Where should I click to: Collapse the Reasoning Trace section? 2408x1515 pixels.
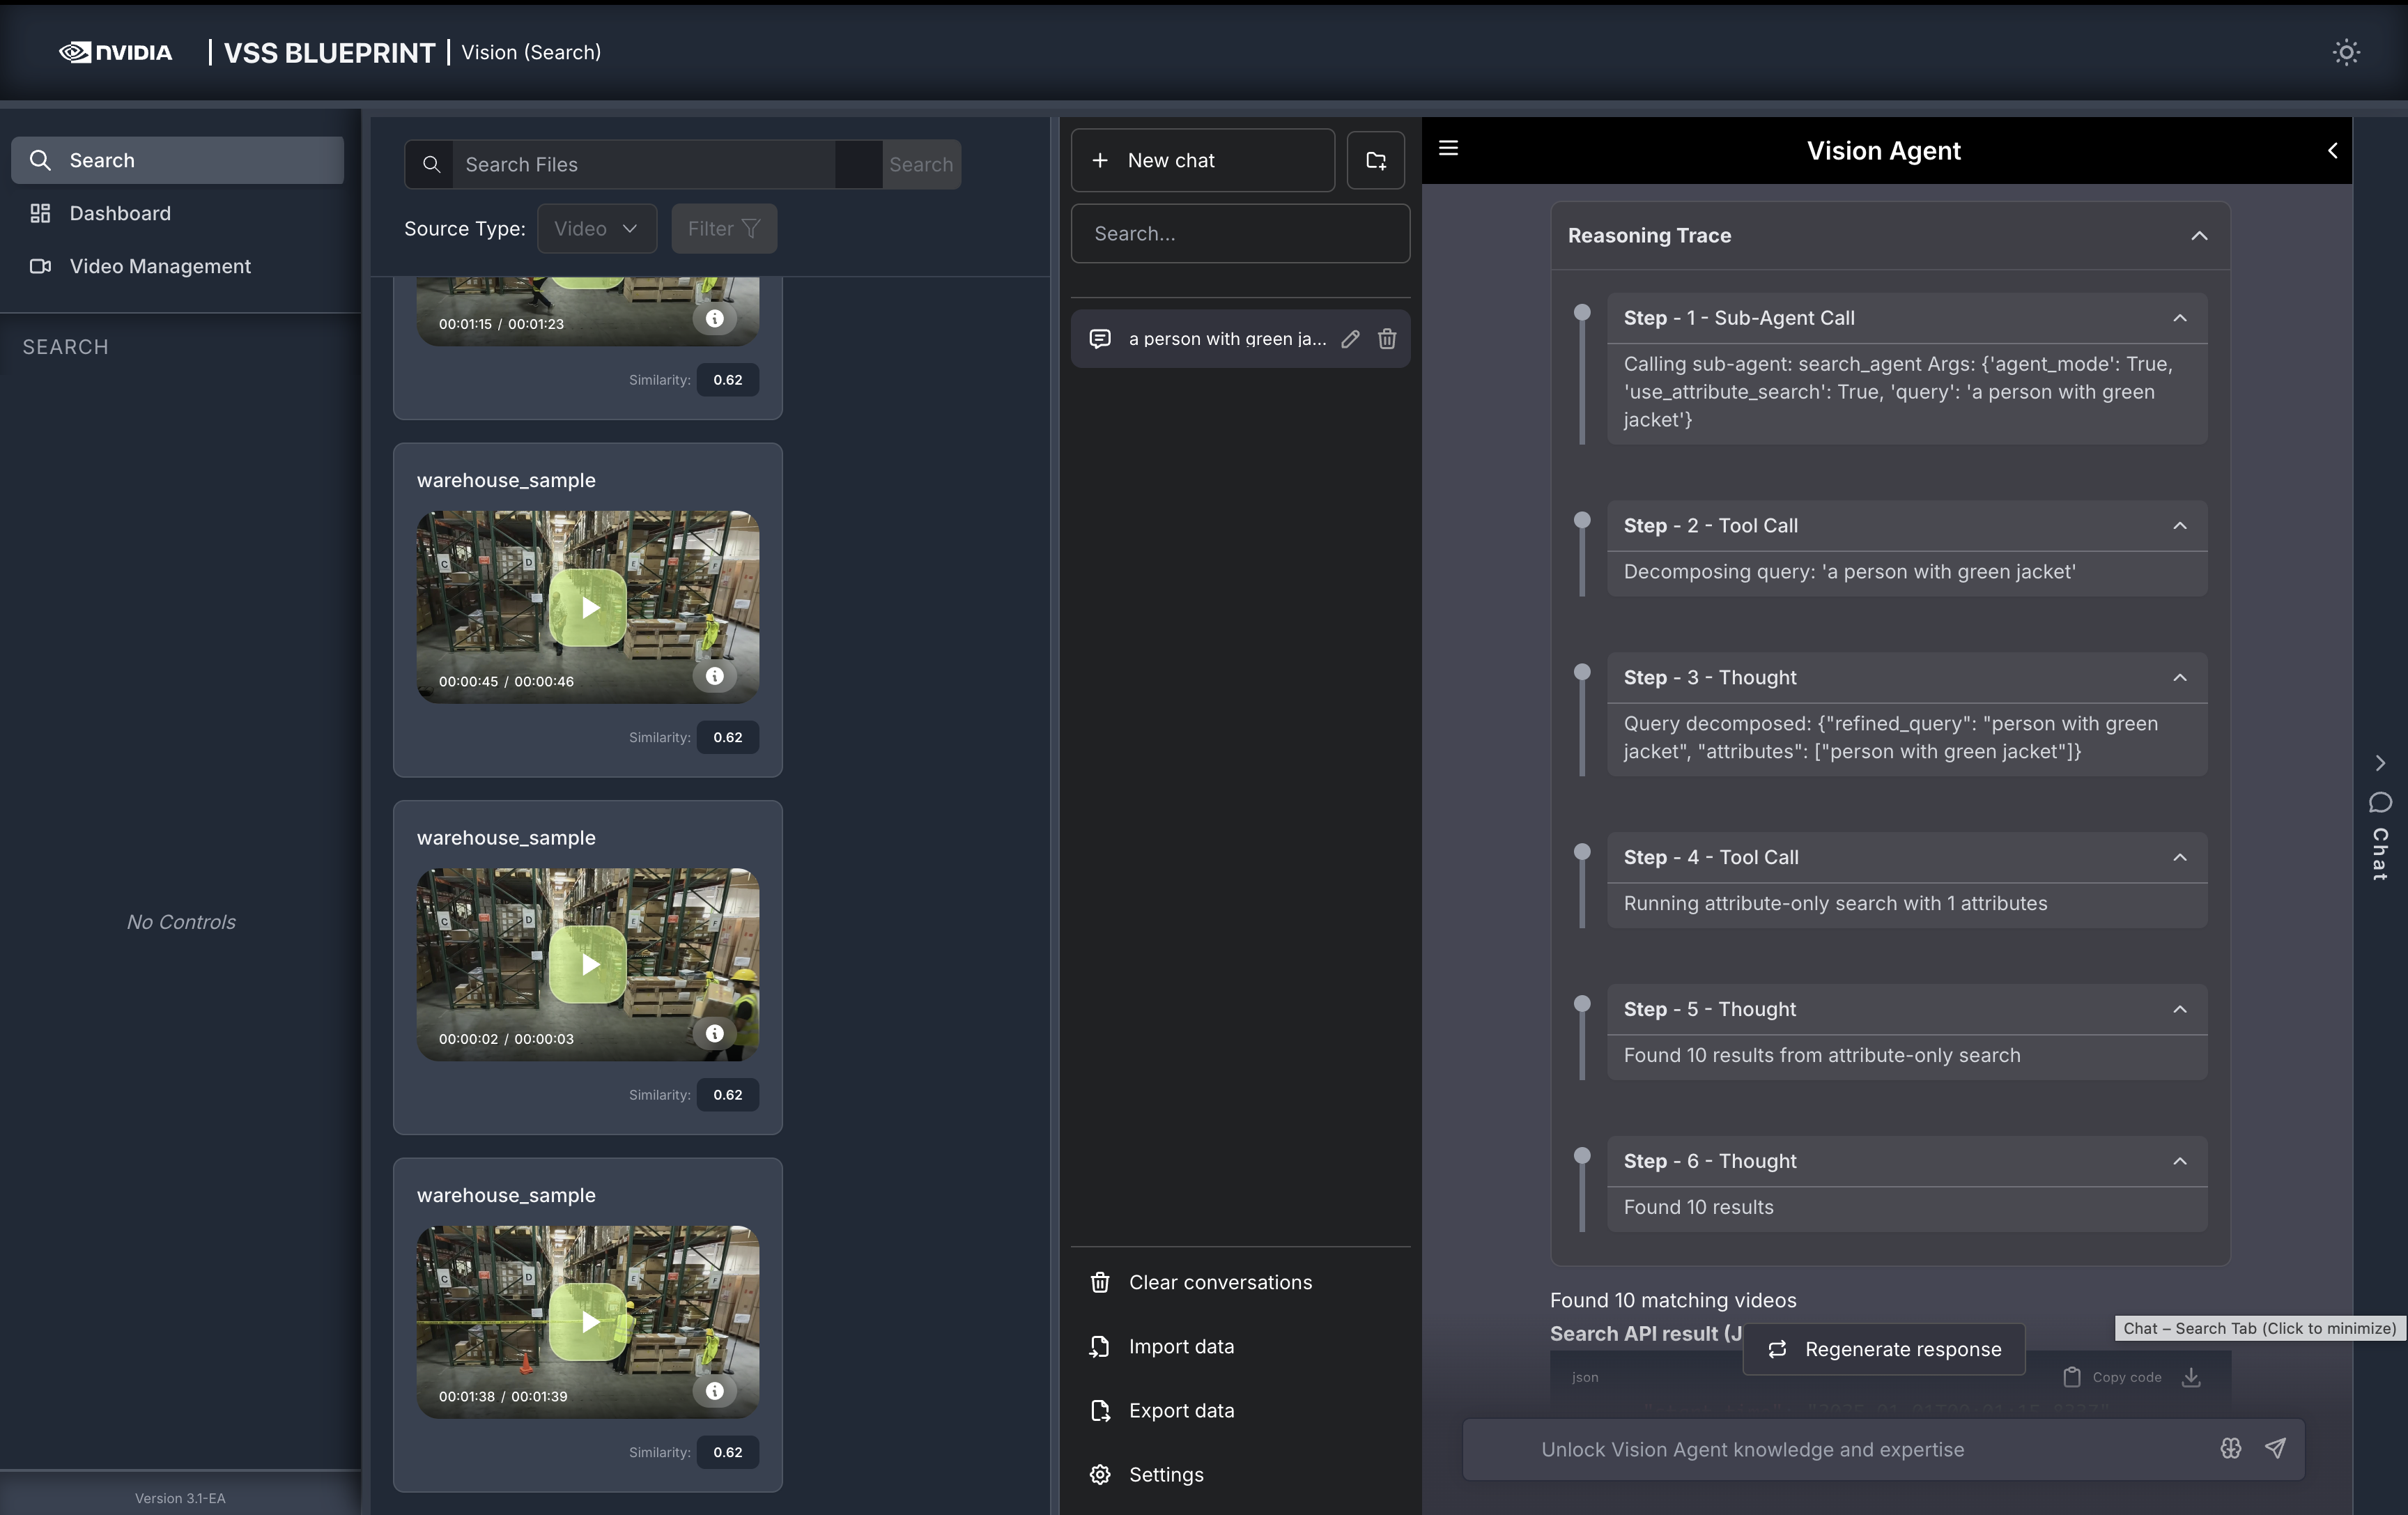pyautogui.click(x=2199, y=236)
